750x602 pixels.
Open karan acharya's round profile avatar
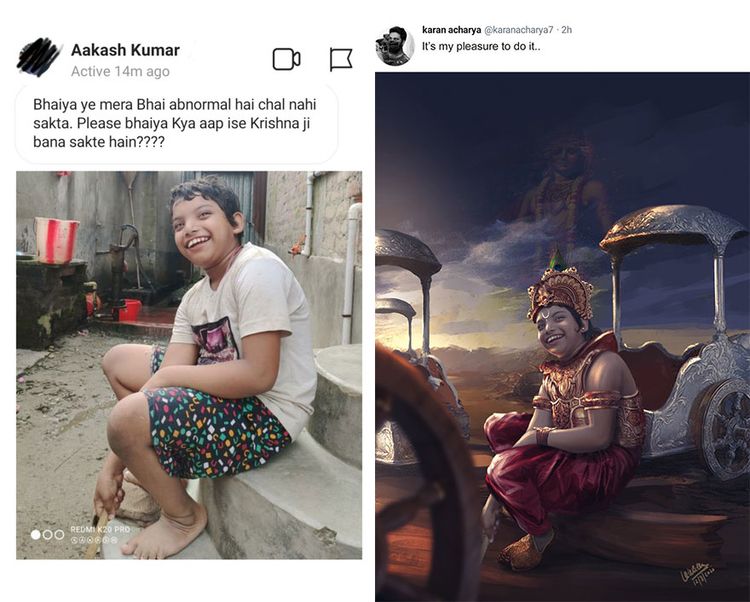[x=394, y=46]
